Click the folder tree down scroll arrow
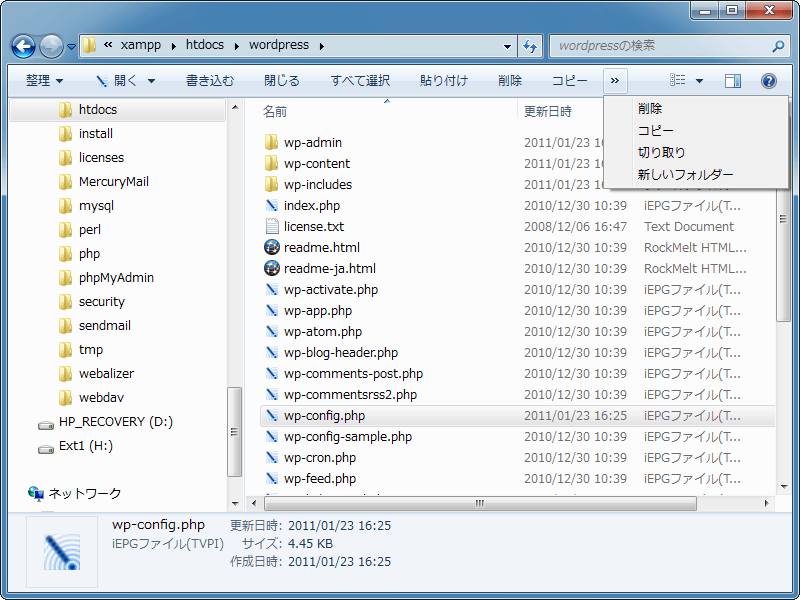The width and height of the screenshot is (800, 600). [235, 504]
